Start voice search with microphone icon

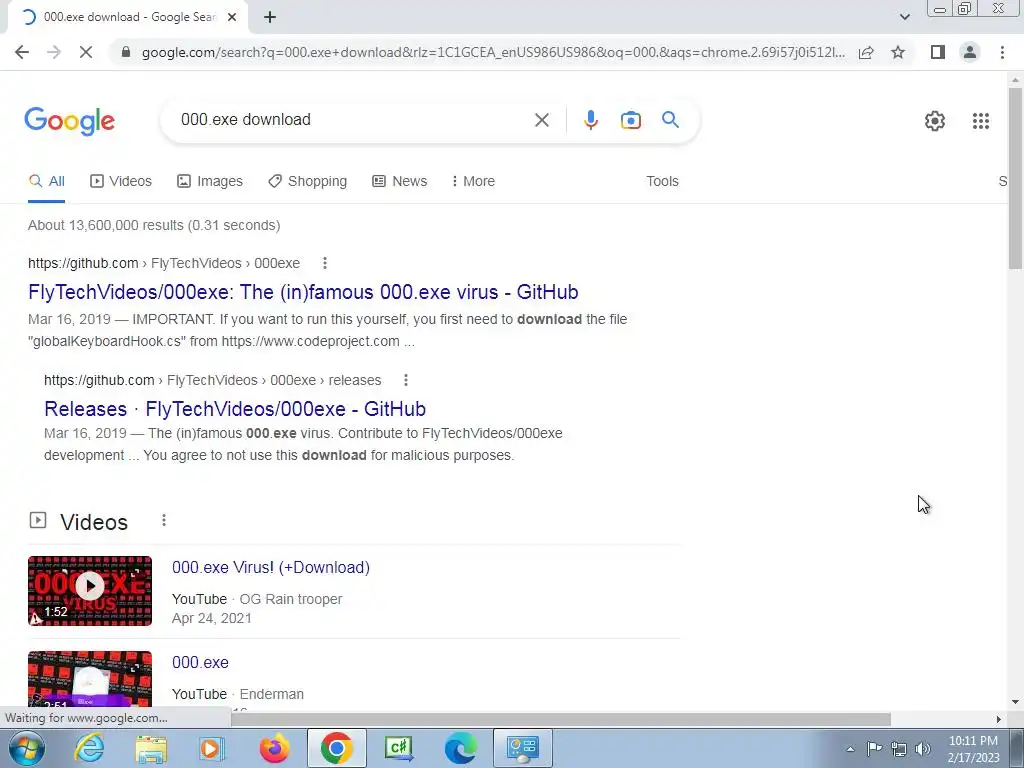pos(590,120)
